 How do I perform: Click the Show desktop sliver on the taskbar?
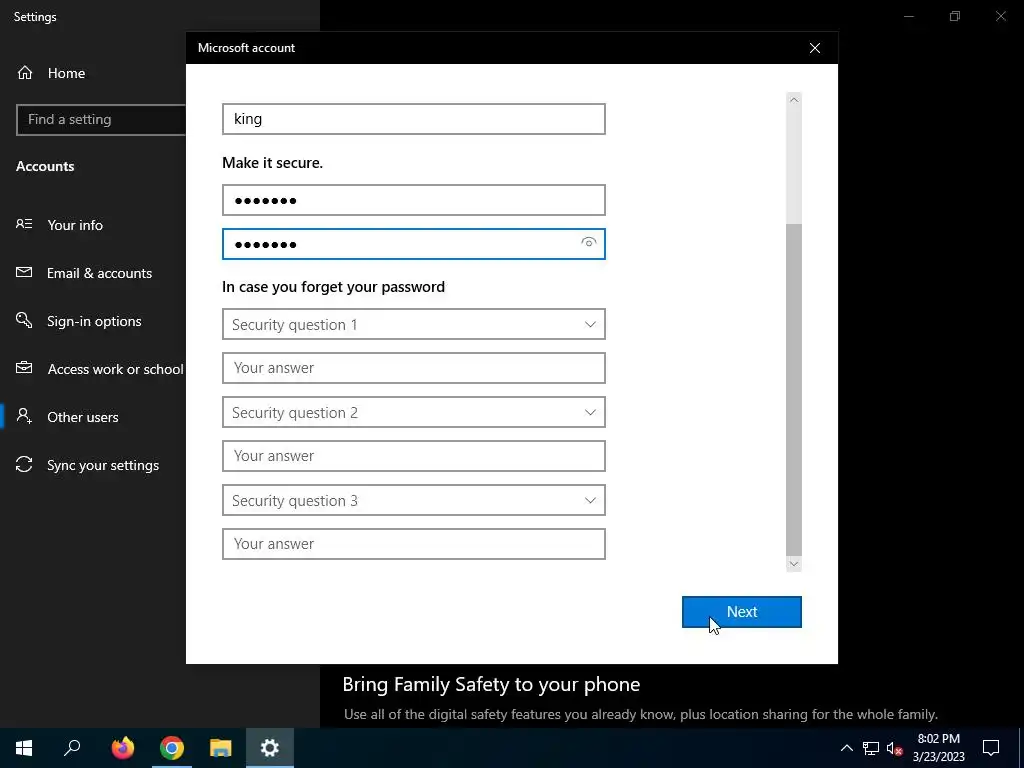[x=1021, y=748]
